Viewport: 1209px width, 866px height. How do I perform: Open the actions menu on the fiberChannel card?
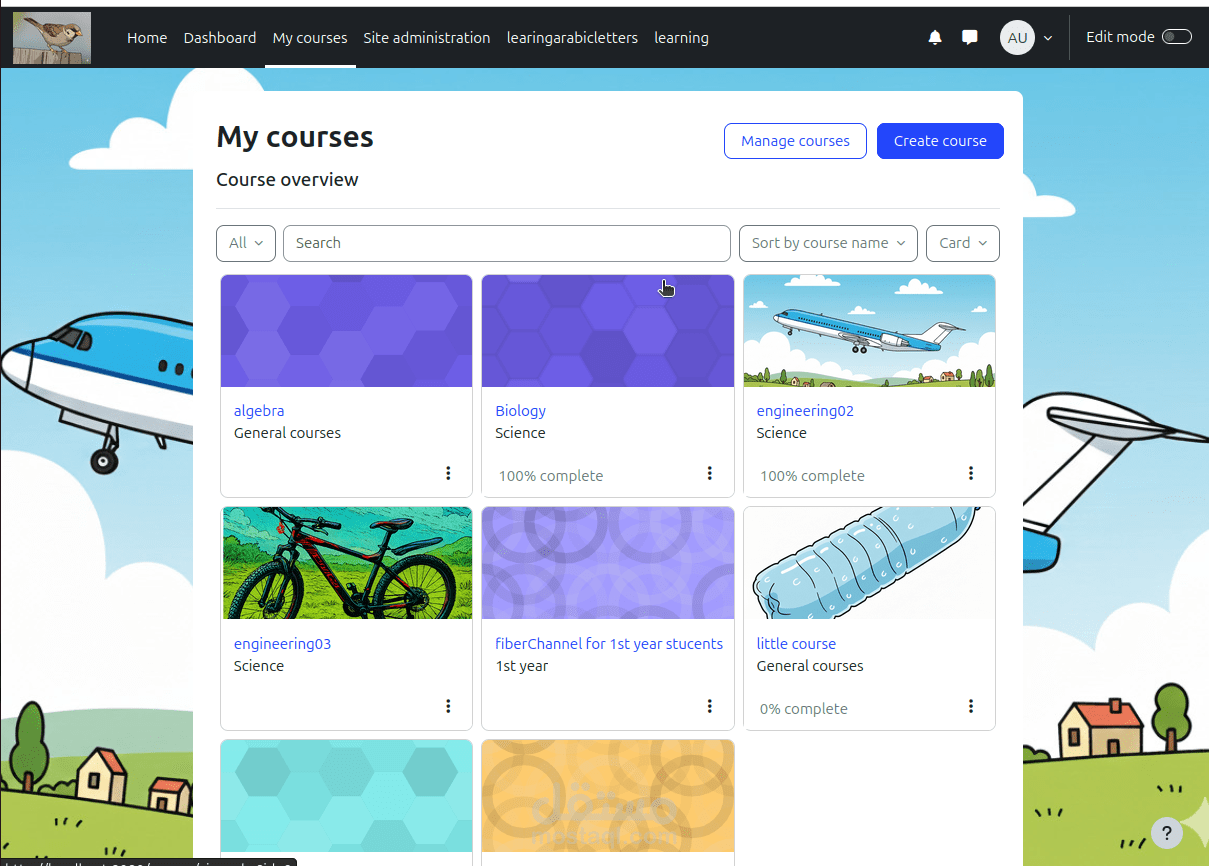(x=710, y=706)
